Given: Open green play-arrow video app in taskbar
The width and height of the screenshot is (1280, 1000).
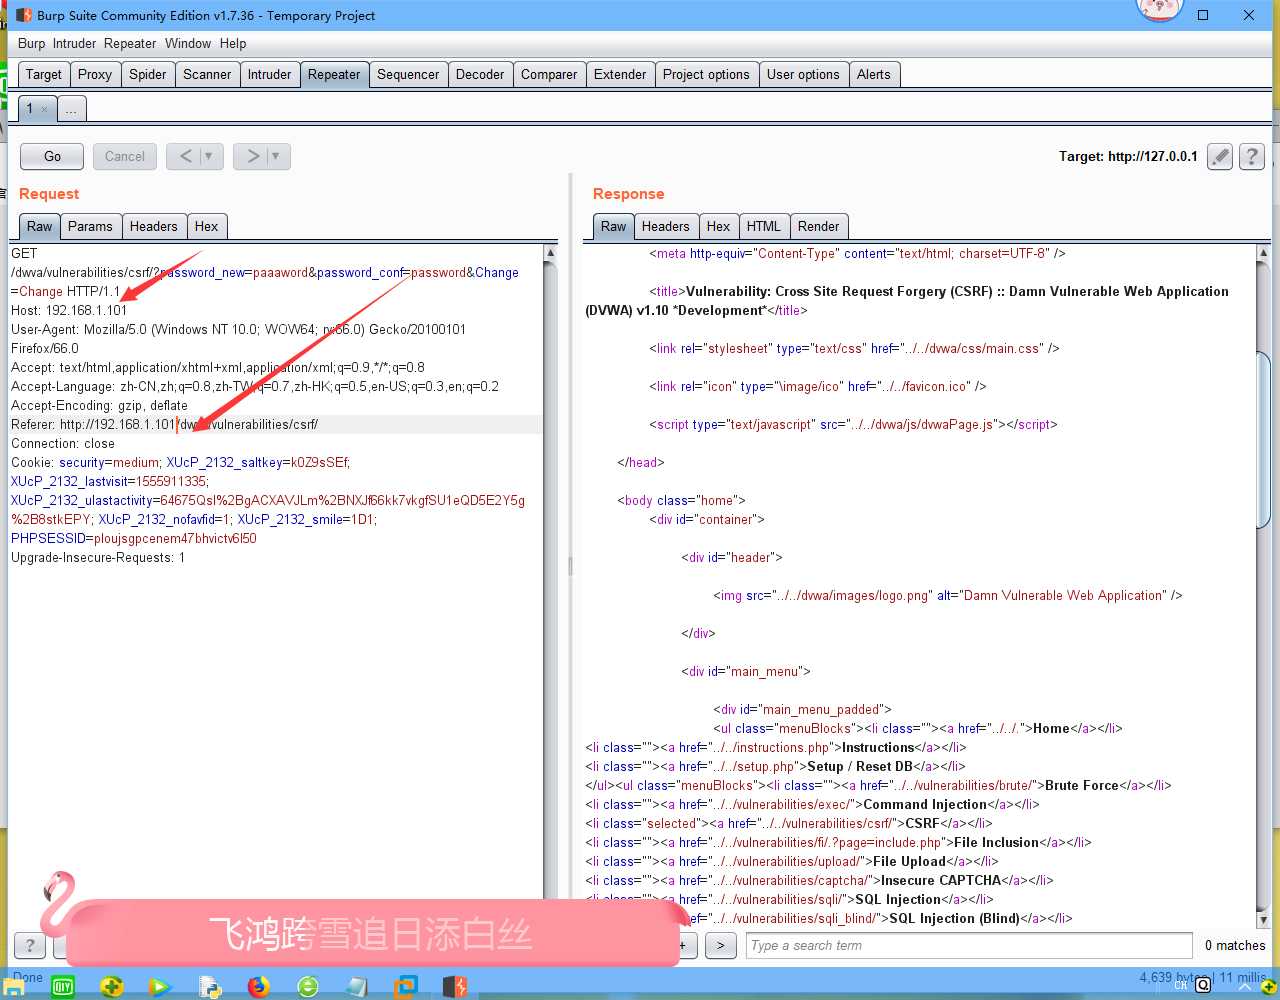Looking at the screenshot, I should coord(160,986).
